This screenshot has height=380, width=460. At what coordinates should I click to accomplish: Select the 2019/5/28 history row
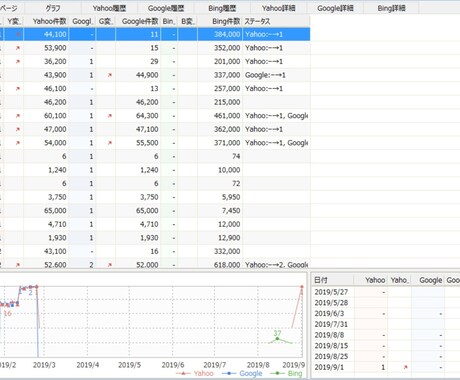point(386,303)
